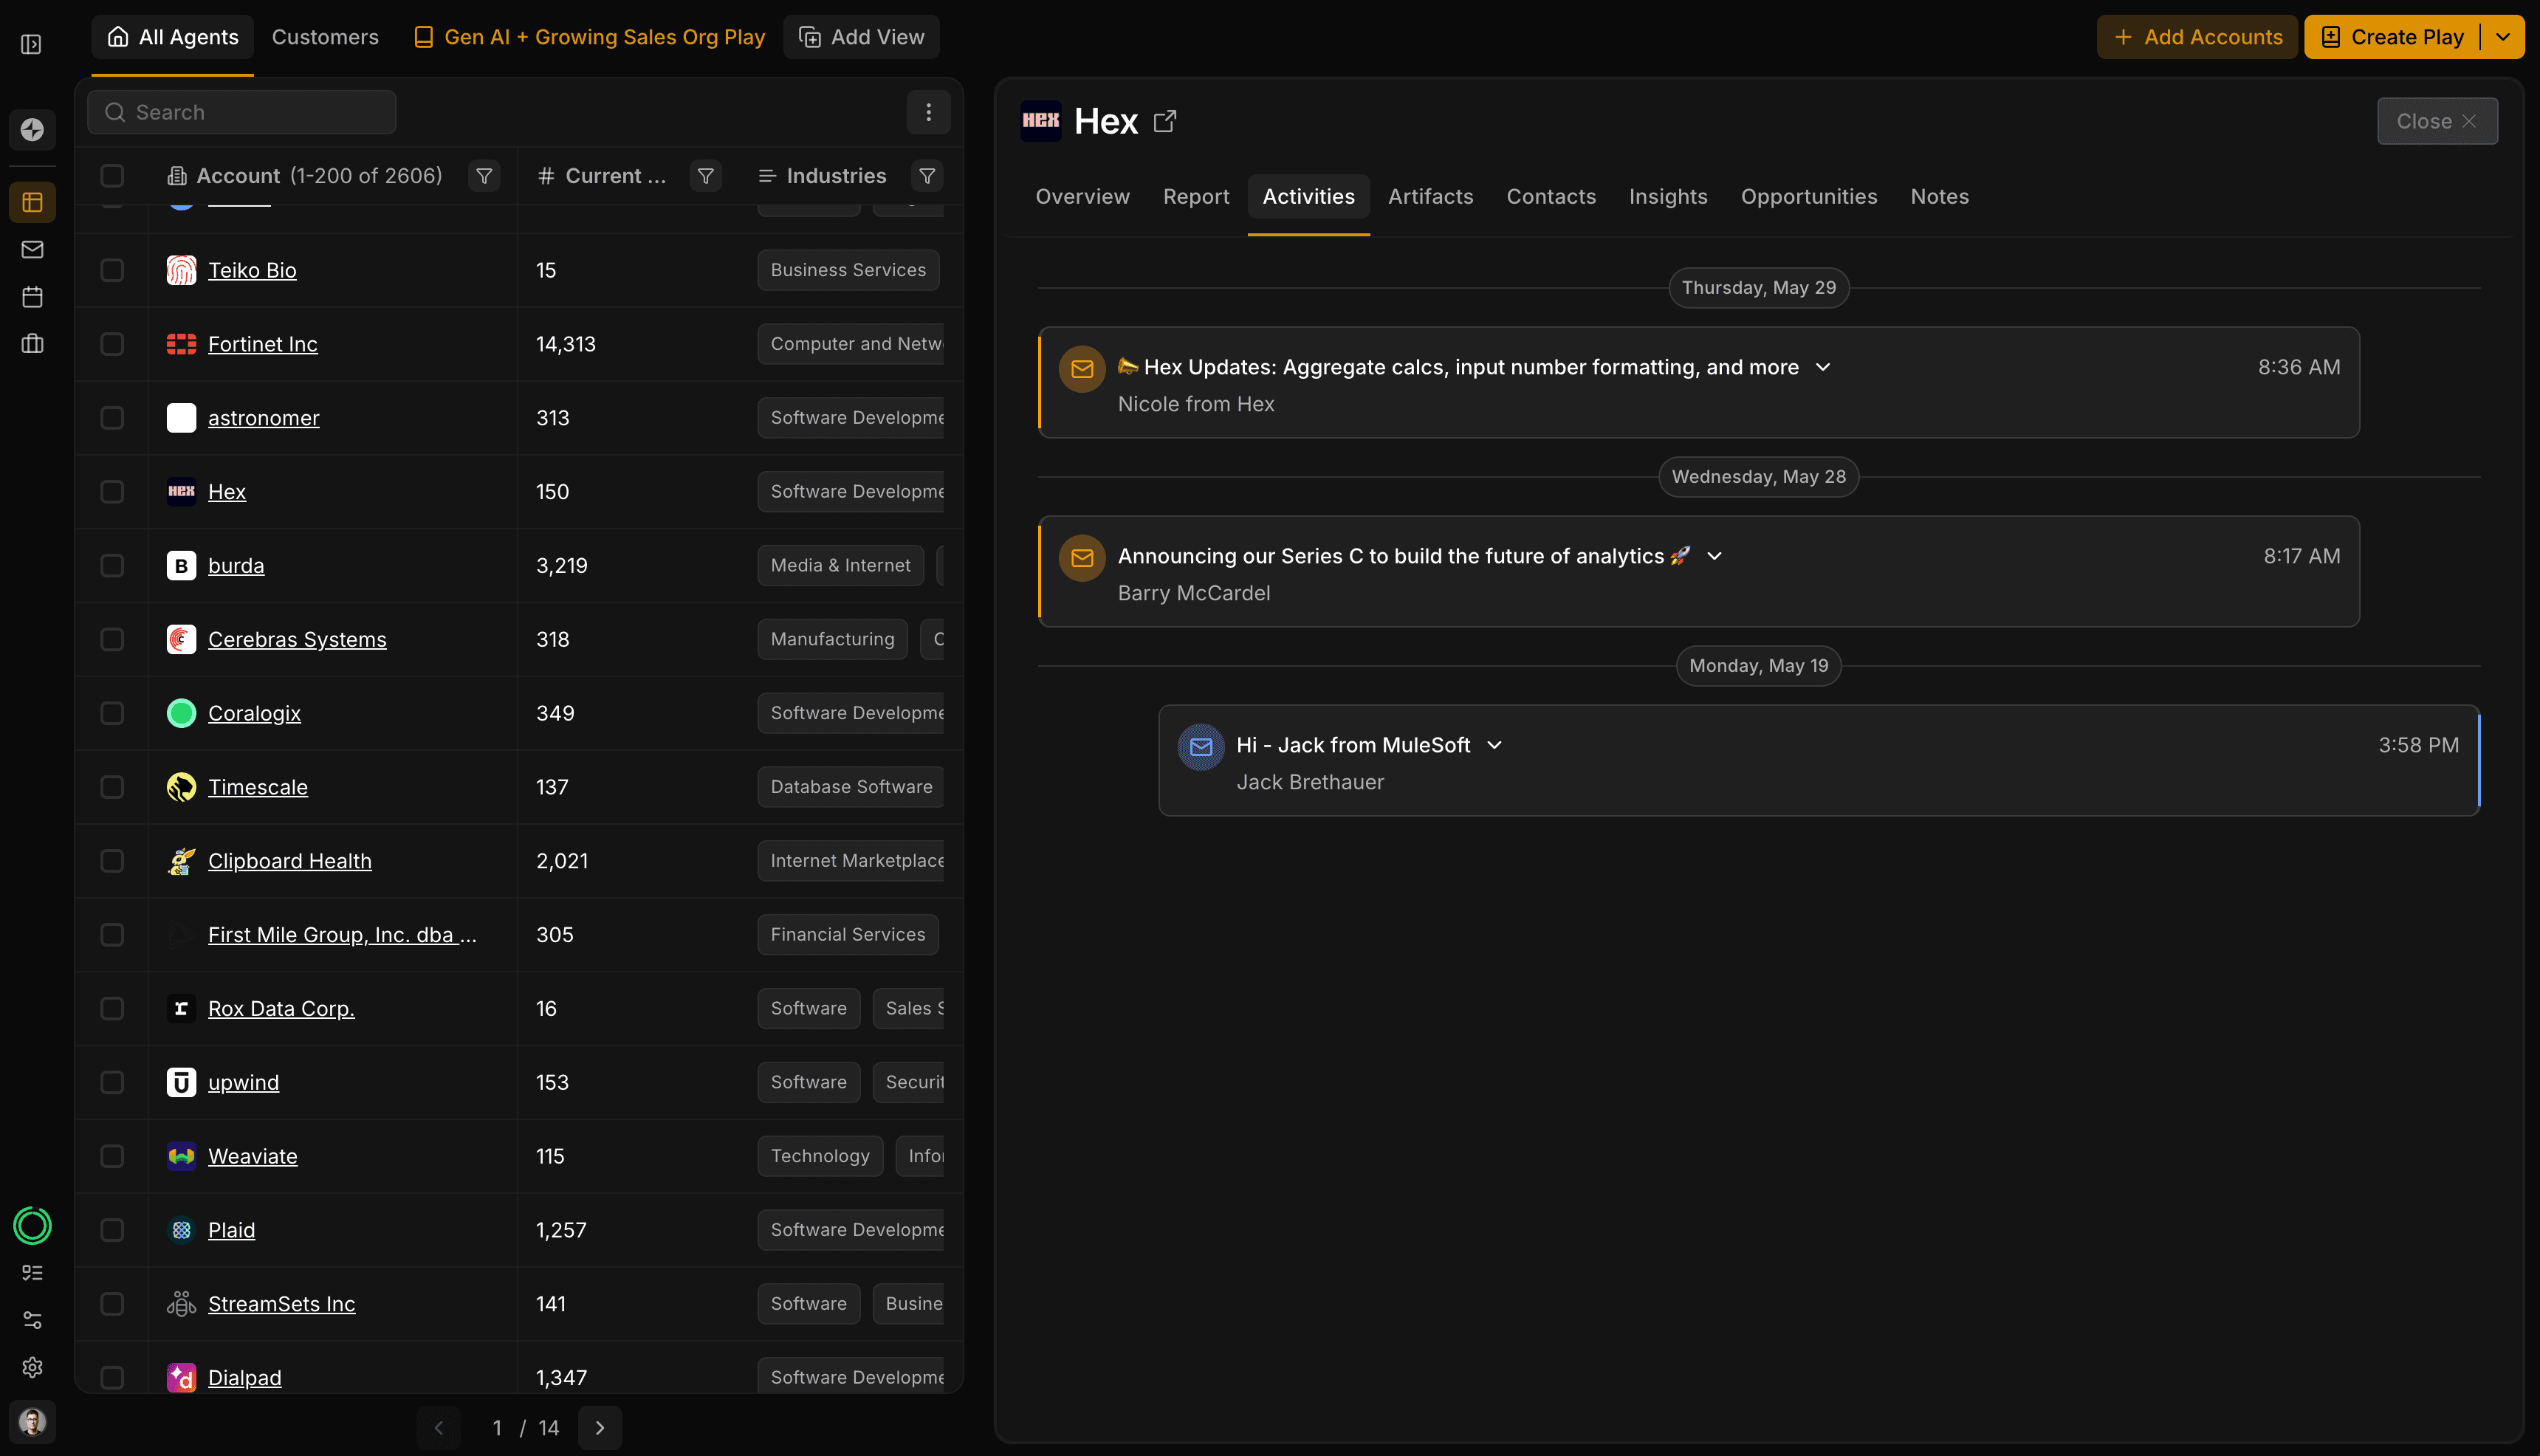The image size is (2540, 1456).
Task: Expand the Series C announcement email
Action: coord(1714,556)
